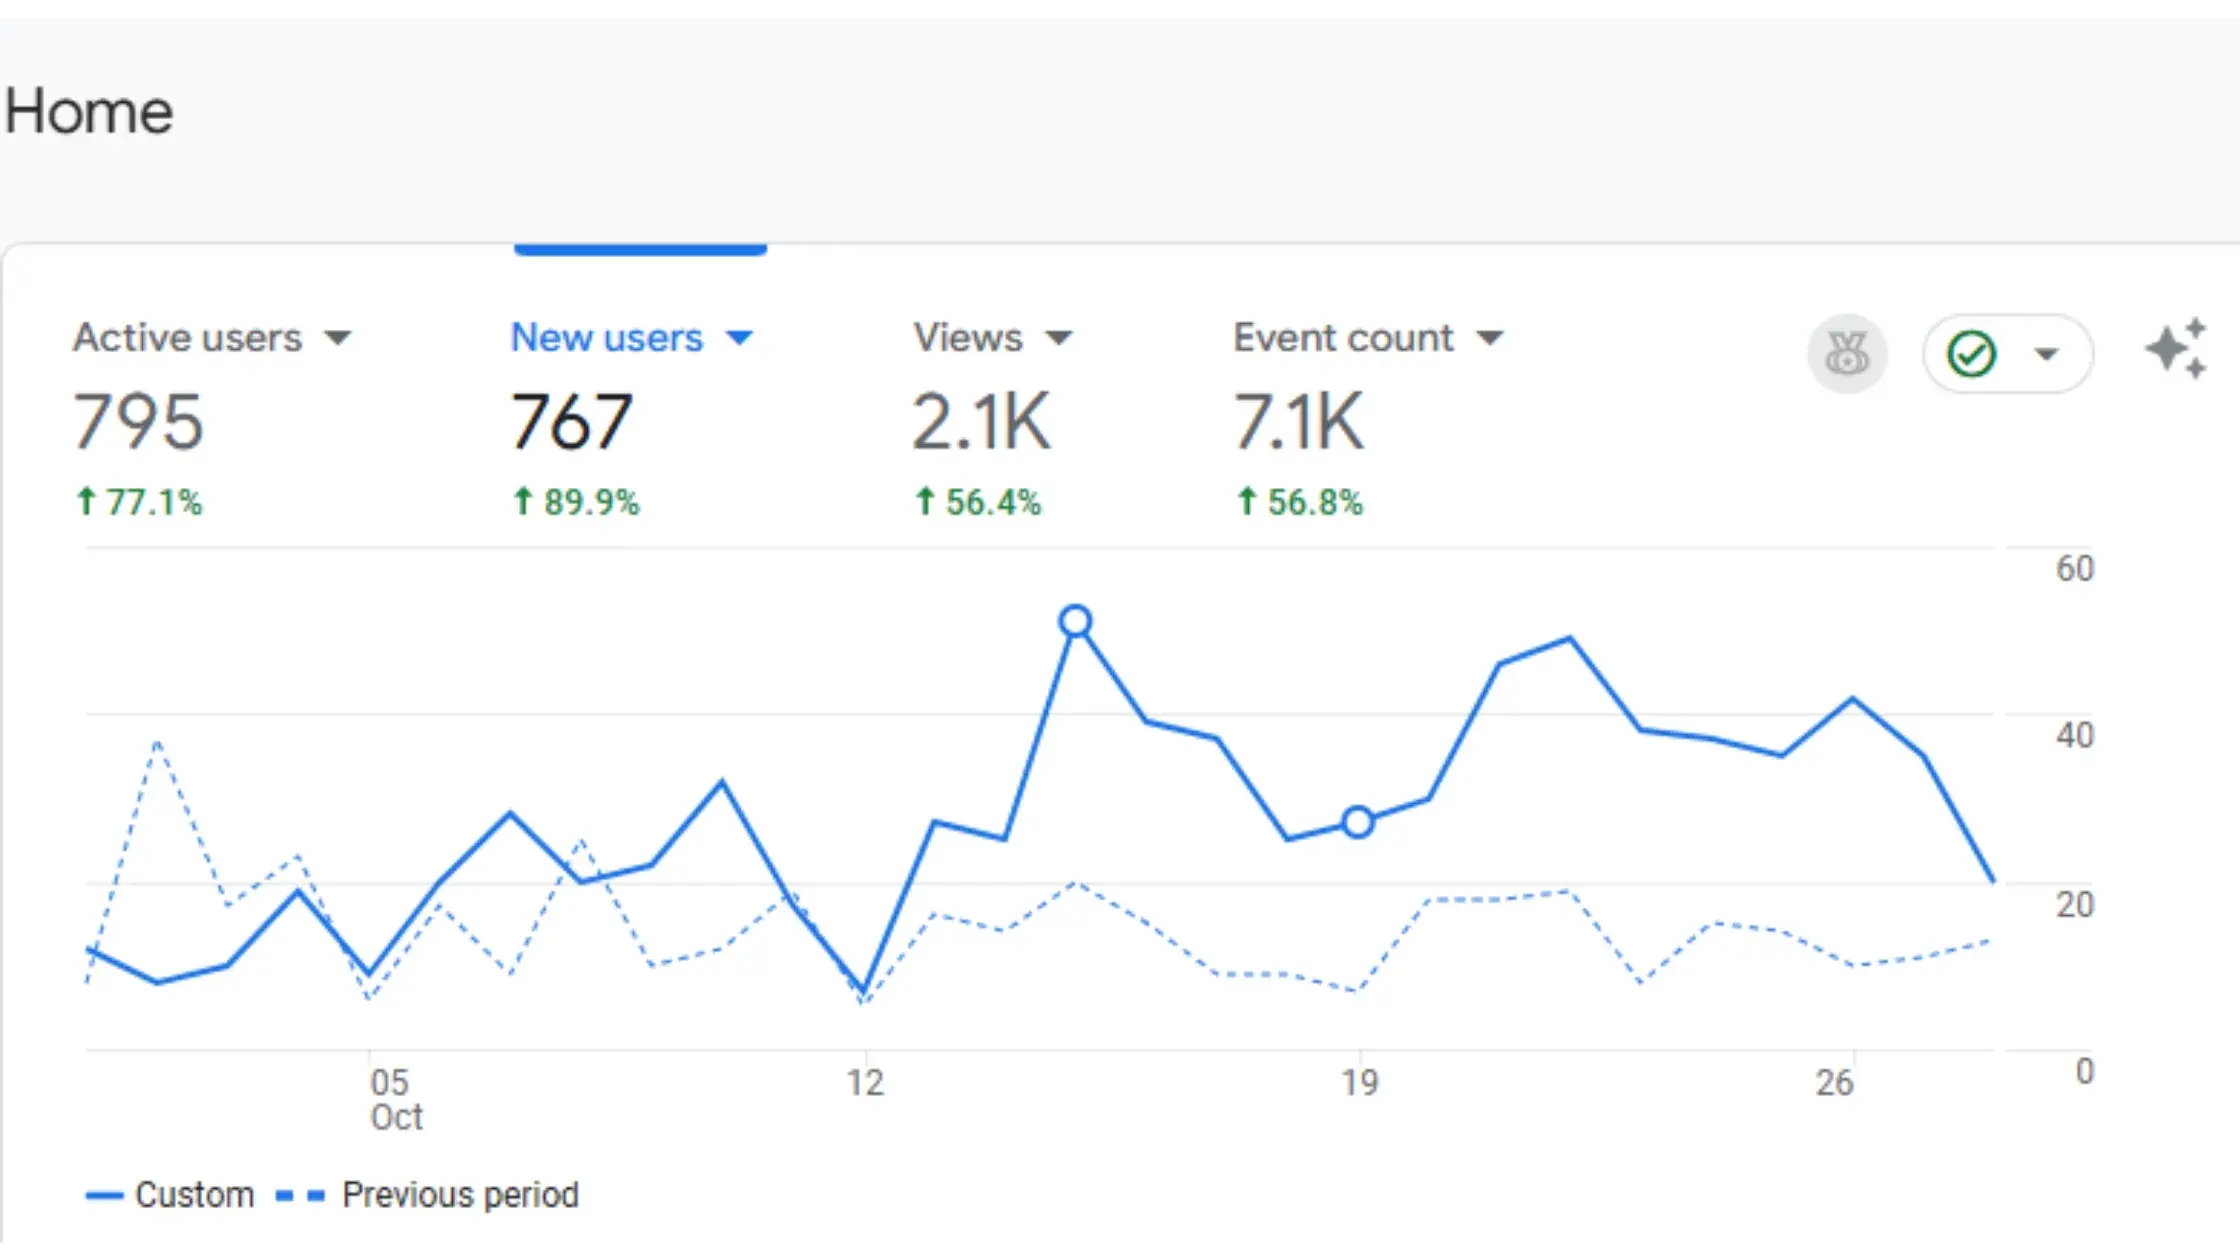Open Analytics Insights via the sparkles icon

(2176, 350)
